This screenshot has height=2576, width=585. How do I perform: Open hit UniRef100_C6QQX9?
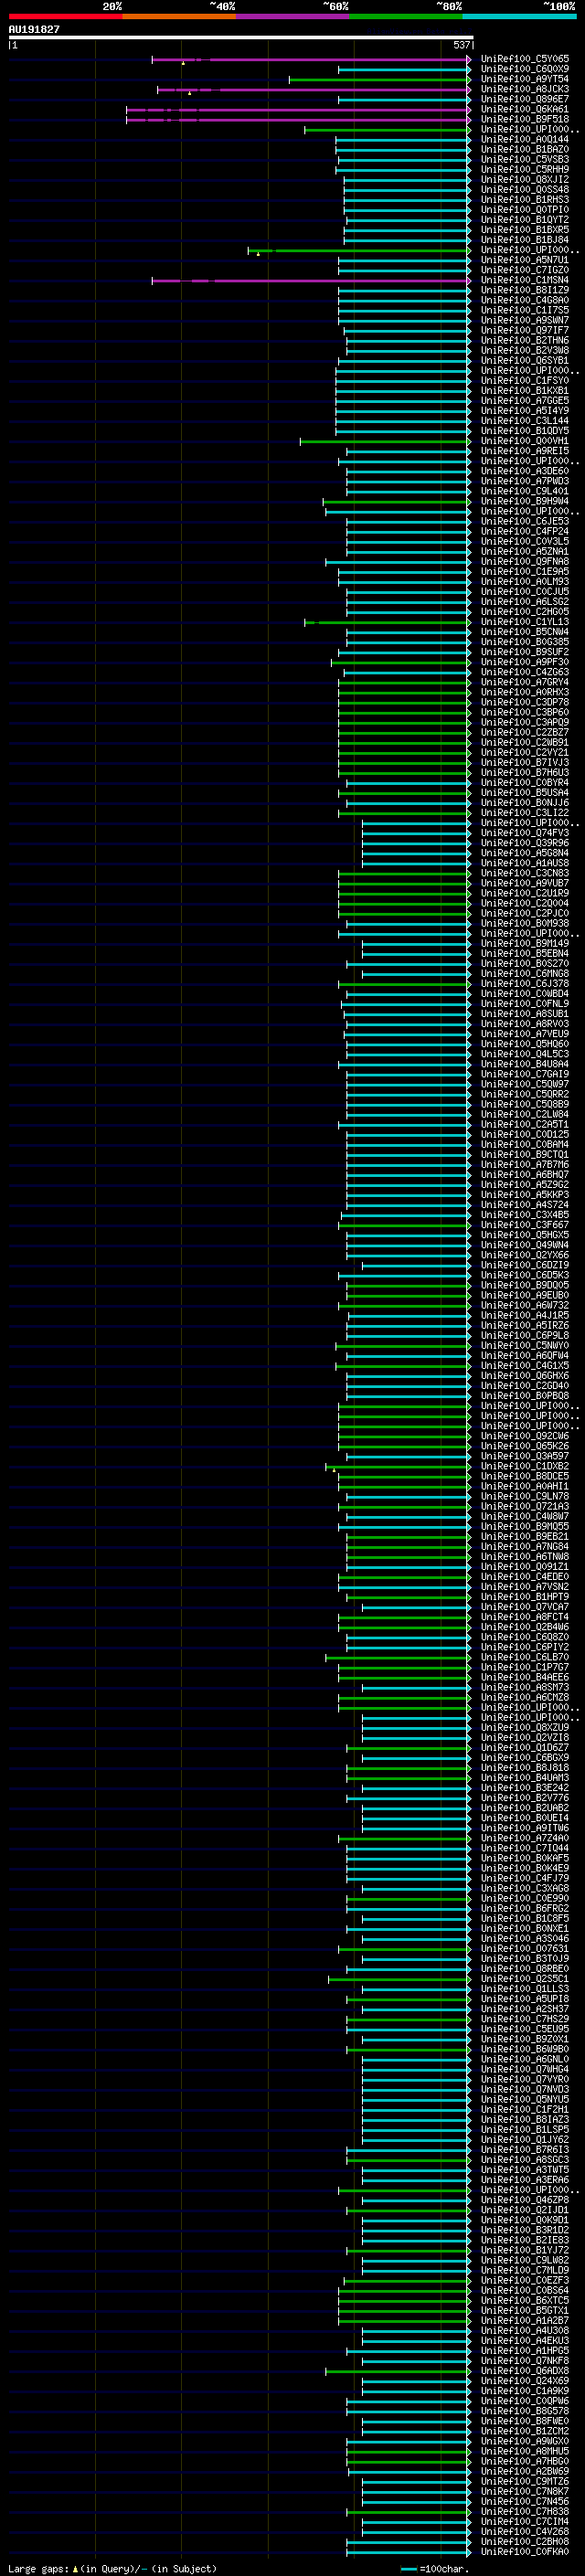[524, 69]
